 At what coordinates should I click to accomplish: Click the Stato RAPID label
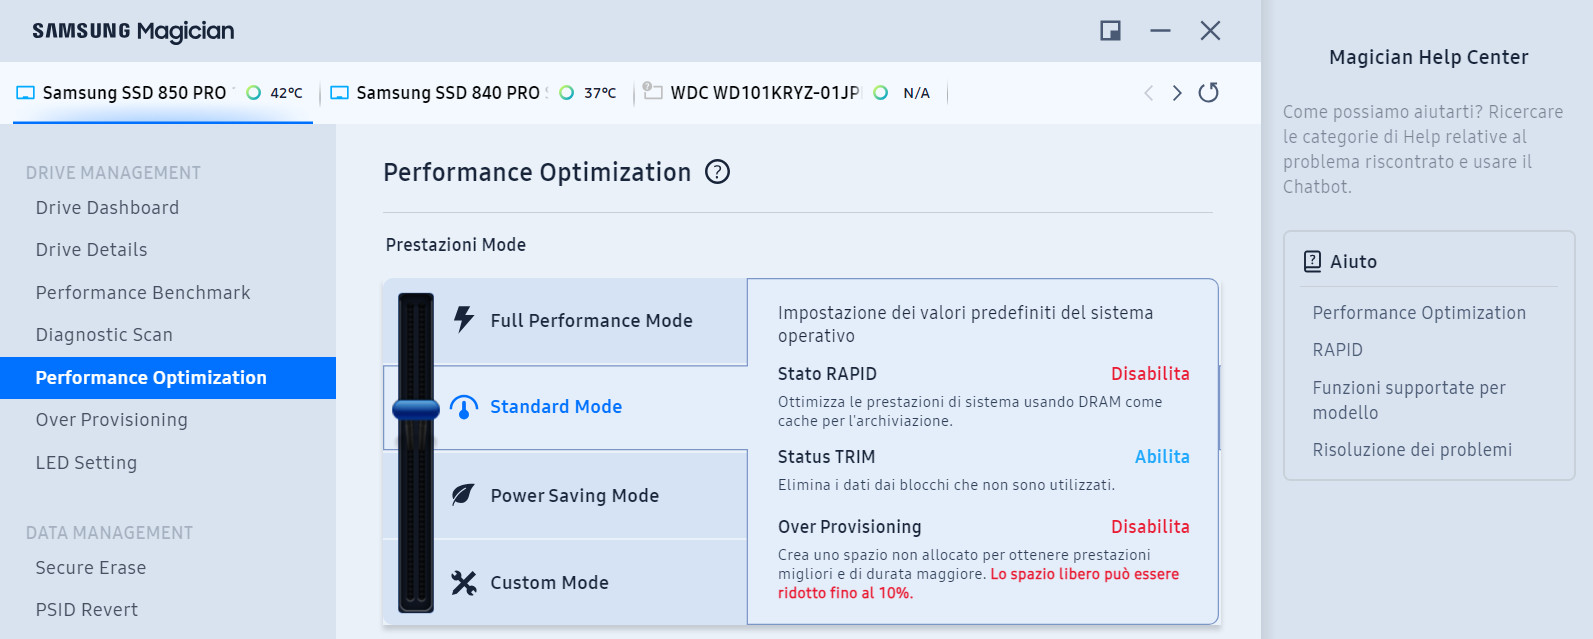click(827, 374)
